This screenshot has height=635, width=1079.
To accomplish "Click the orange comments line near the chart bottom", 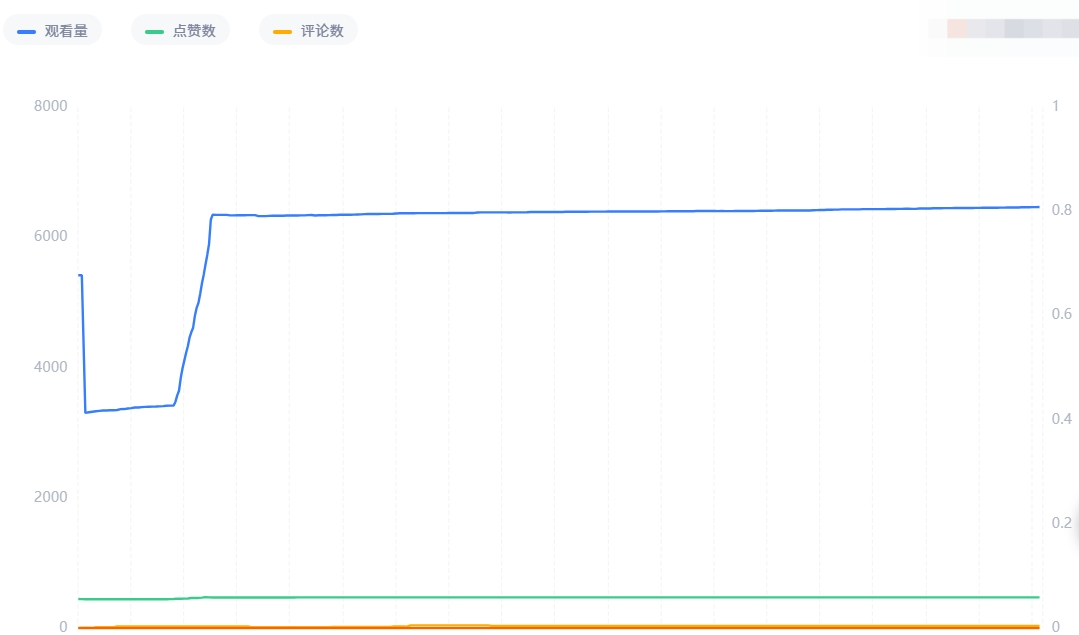I will 600,627.
